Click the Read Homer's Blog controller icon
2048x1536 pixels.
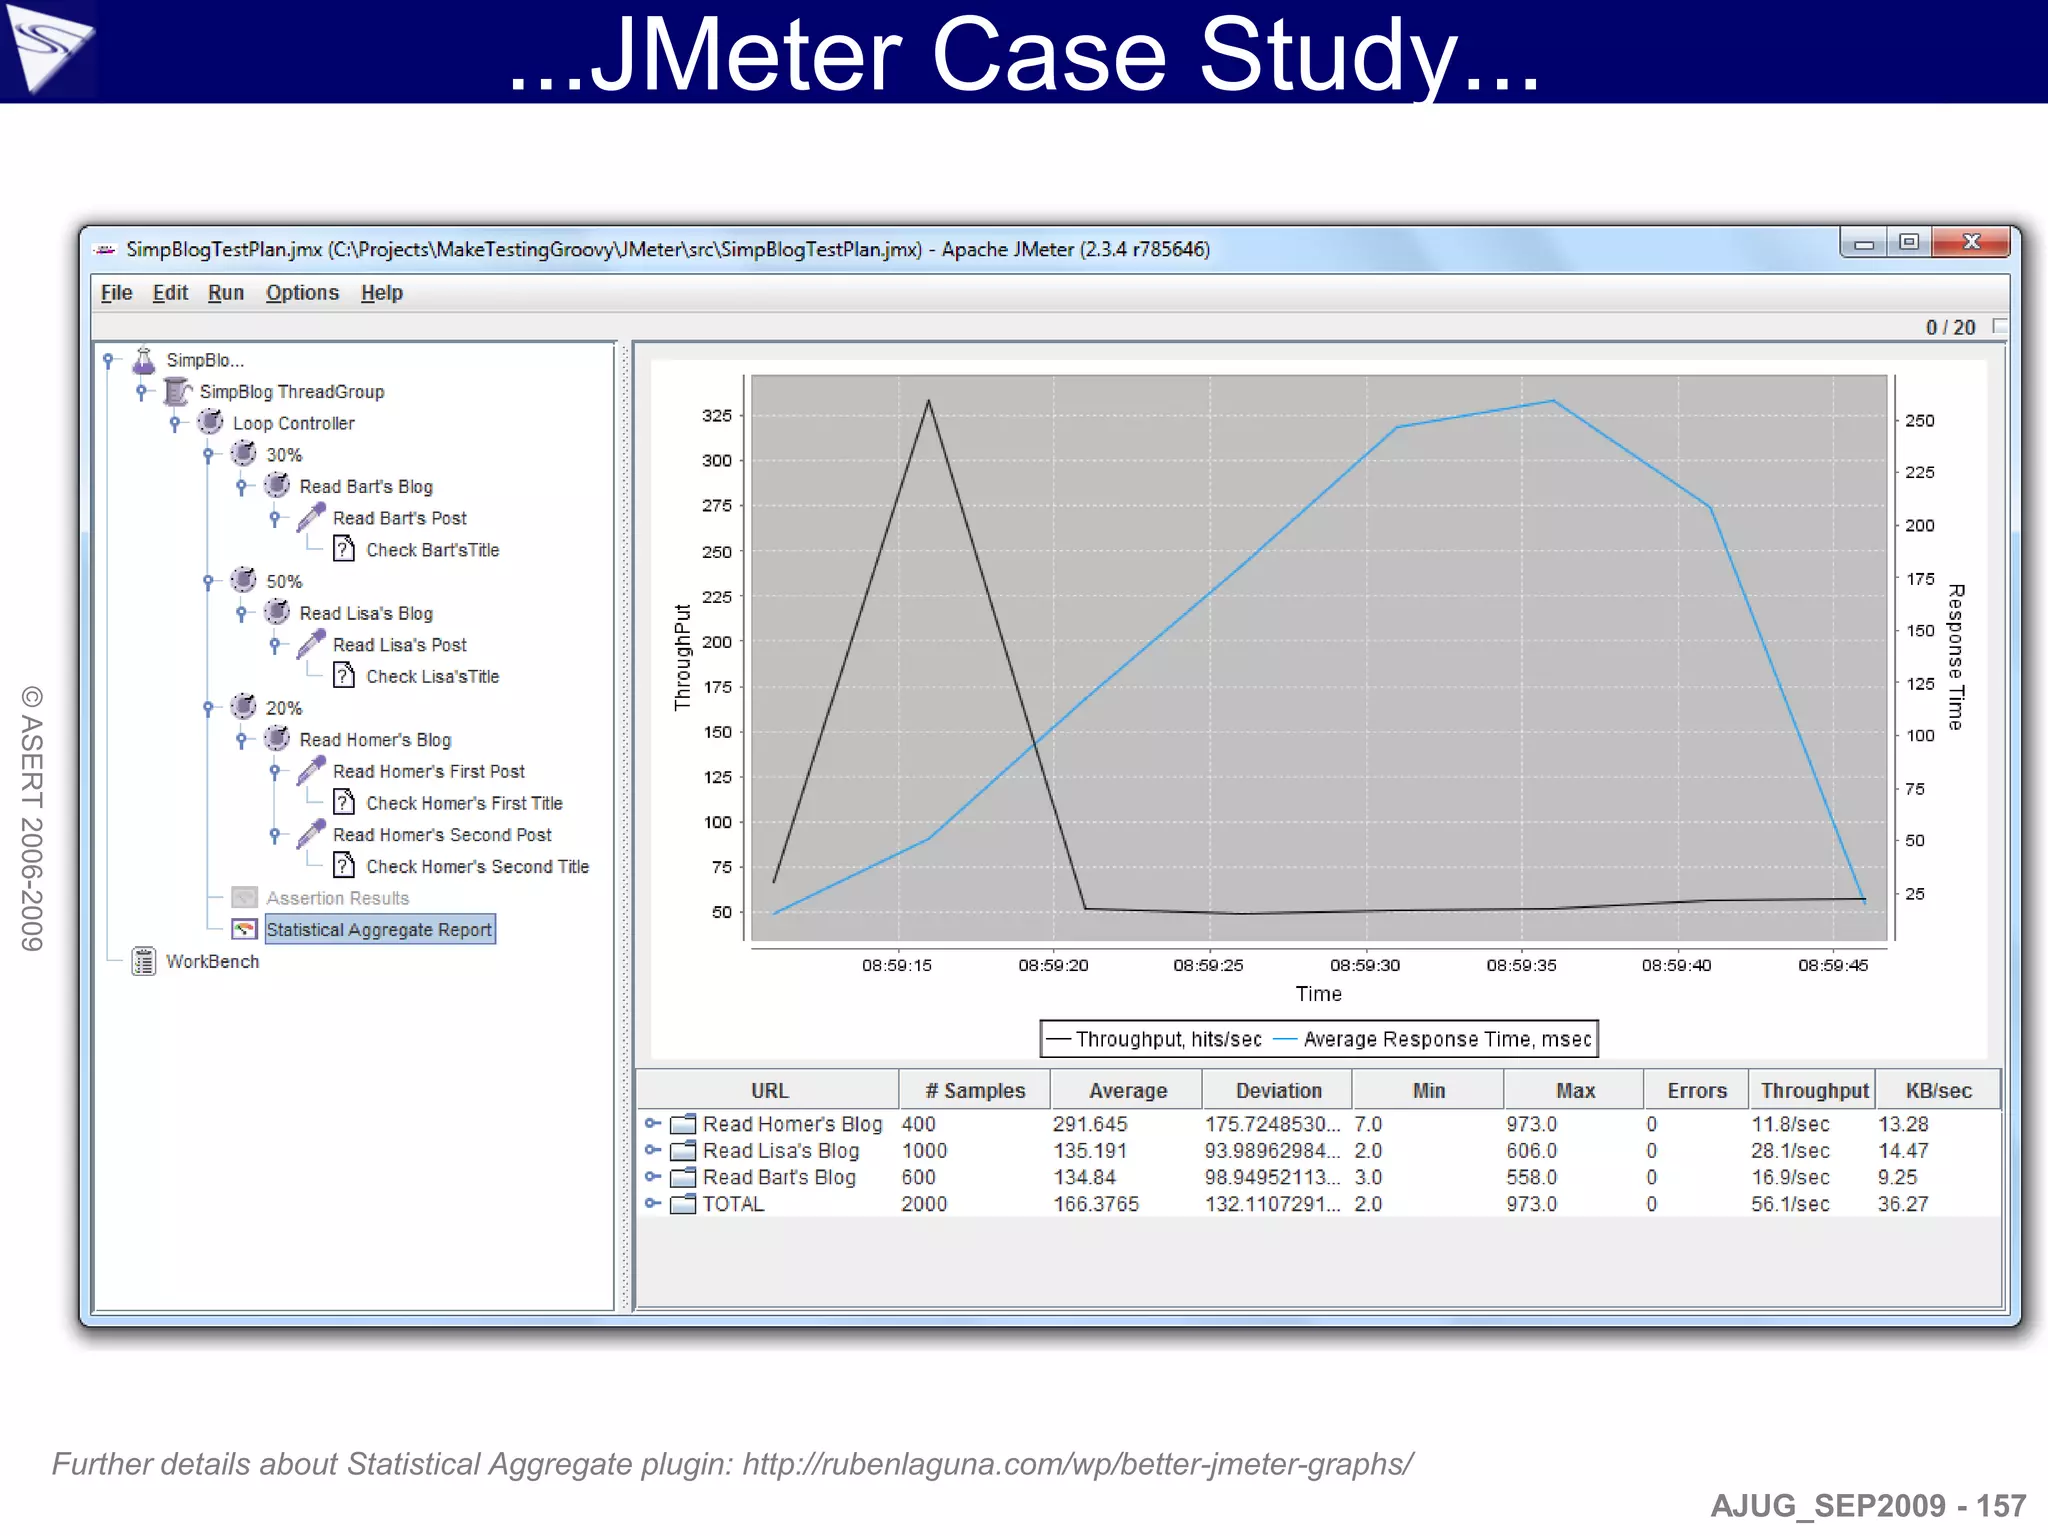coord(277,740)
